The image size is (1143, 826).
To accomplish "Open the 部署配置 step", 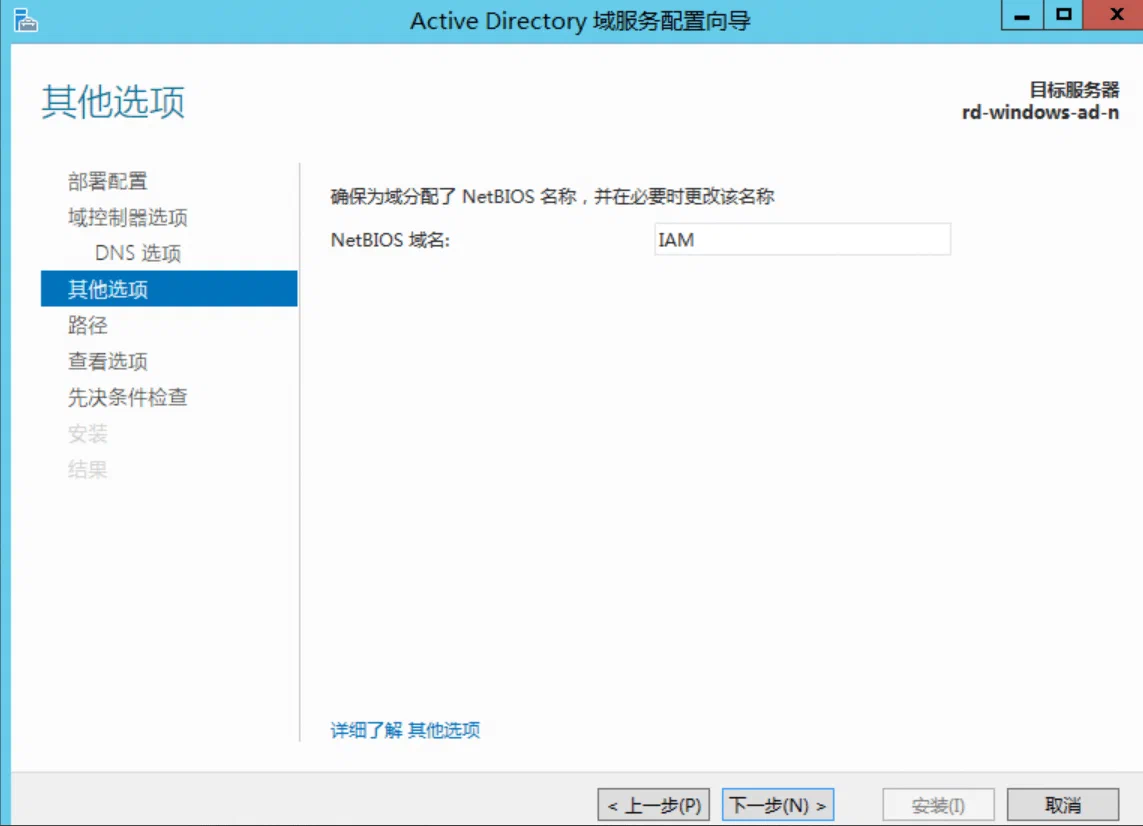I will (107, 181).
